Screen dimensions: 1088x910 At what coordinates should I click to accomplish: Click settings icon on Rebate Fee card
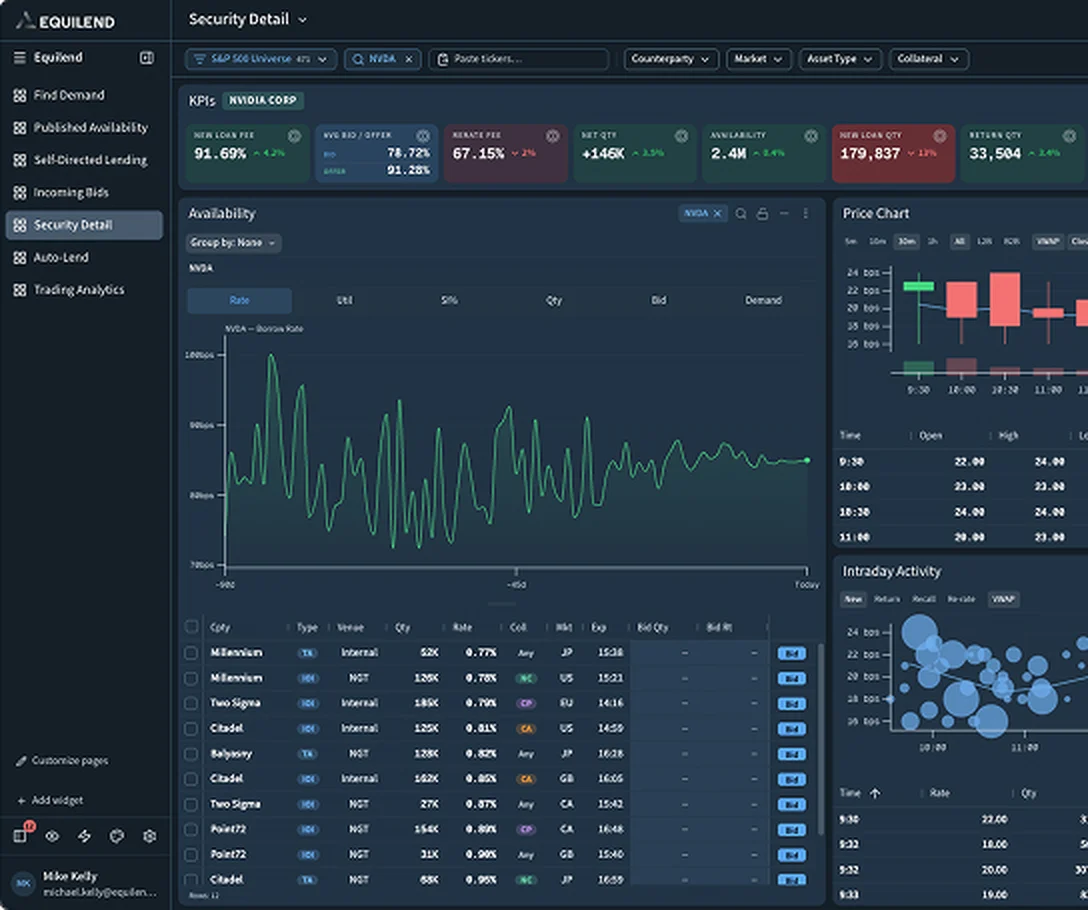click(x=552, y=136)
